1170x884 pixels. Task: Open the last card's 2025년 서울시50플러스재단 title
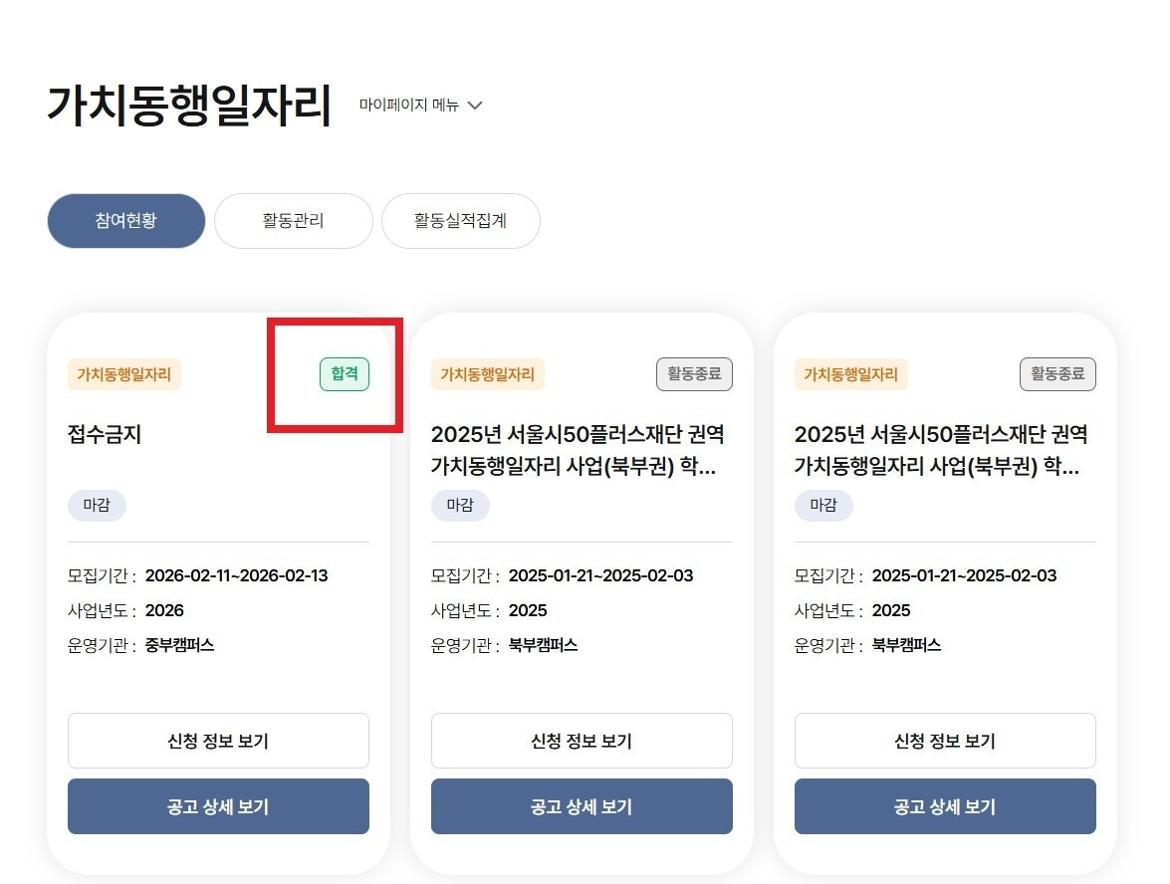tap(941, 450)
